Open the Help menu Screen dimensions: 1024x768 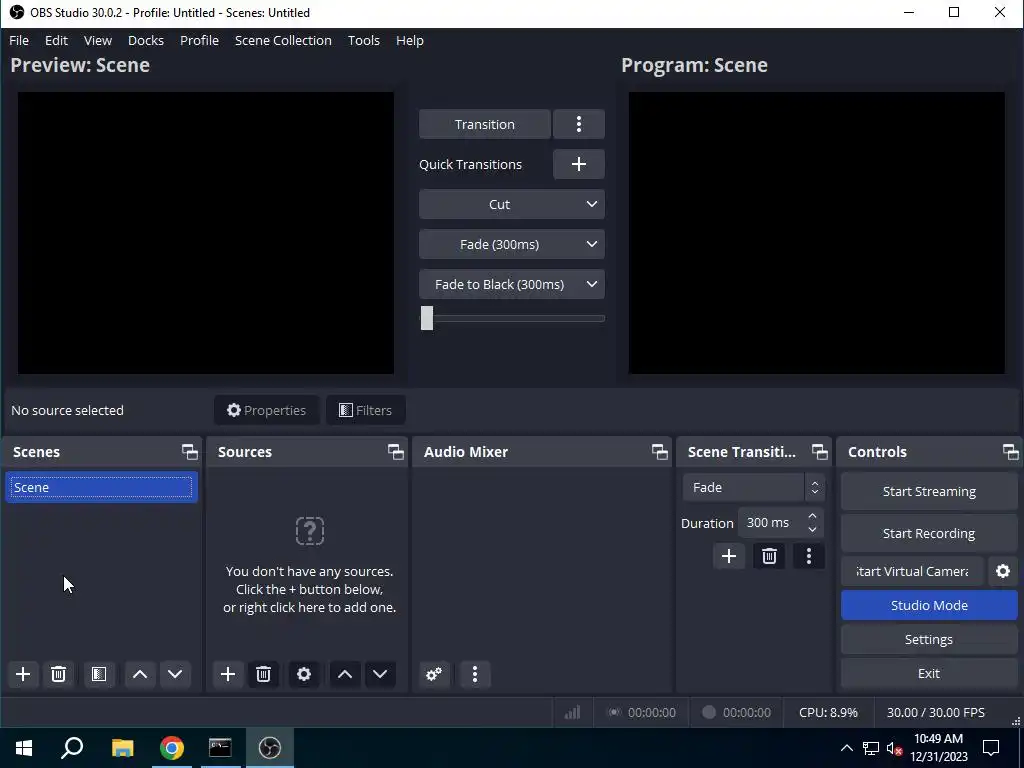click(409, 40)
